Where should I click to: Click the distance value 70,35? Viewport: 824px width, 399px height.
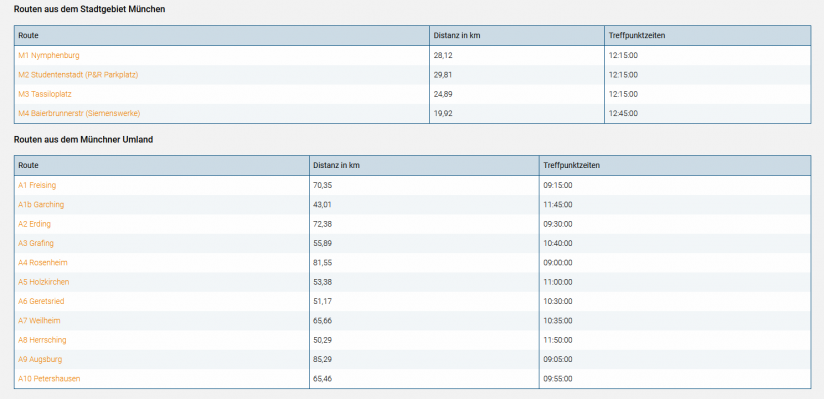pos(323,185)
